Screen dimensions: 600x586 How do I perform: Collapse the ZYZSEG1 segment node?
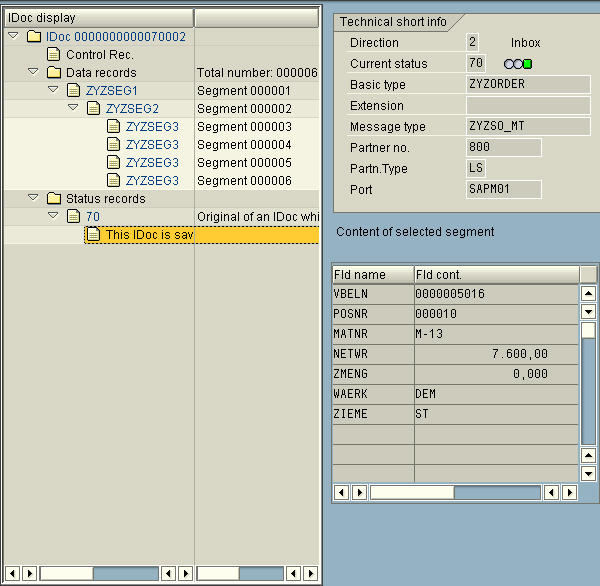[x=53, y=91]
